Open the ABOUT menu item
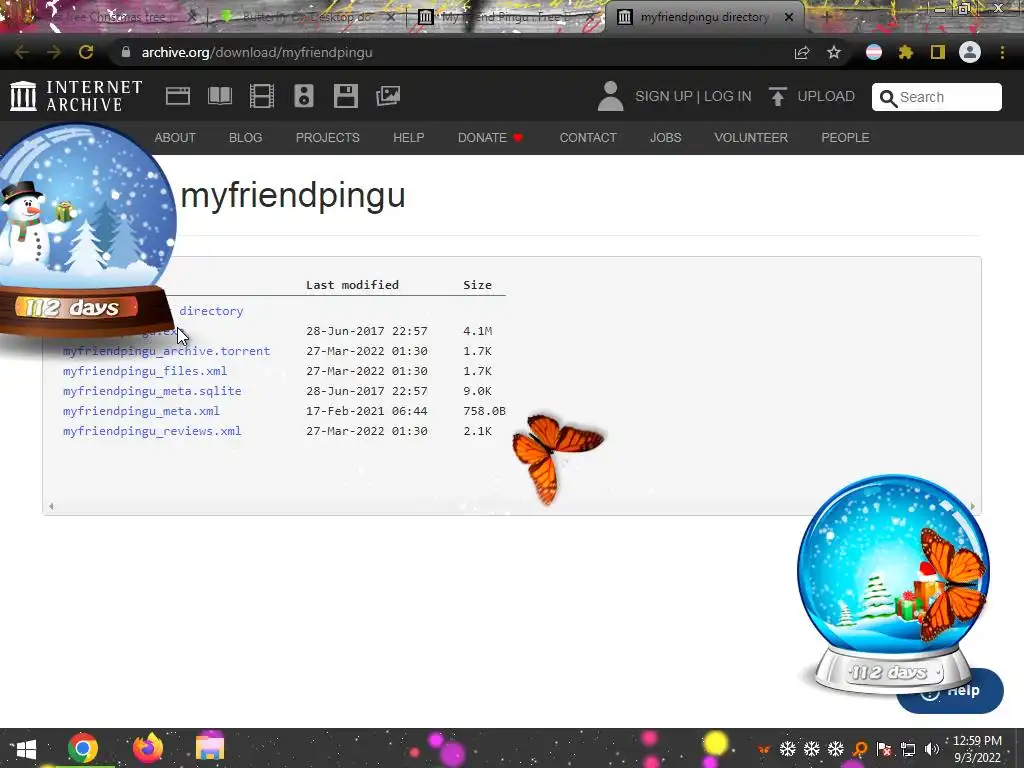1024x768 pixels. (175, 138)
